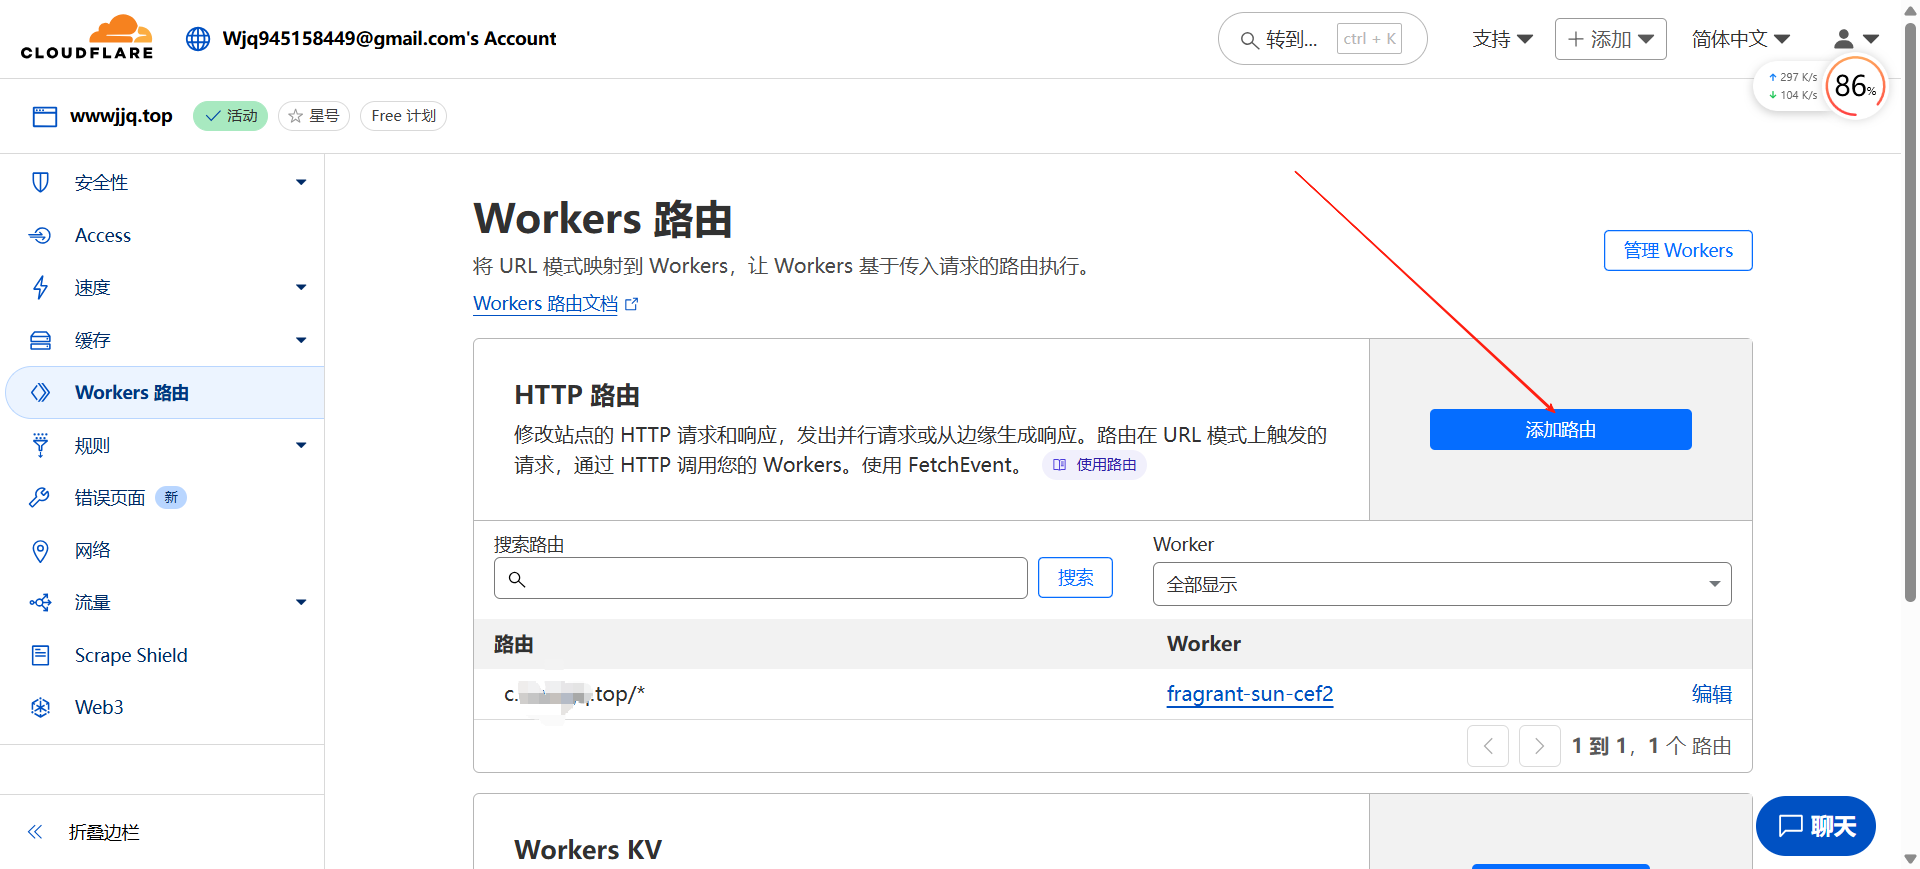Click the wwwjjq.top domain name
Image resolution: width=1920 pixels, height=869 pixels.
[121, 116]
